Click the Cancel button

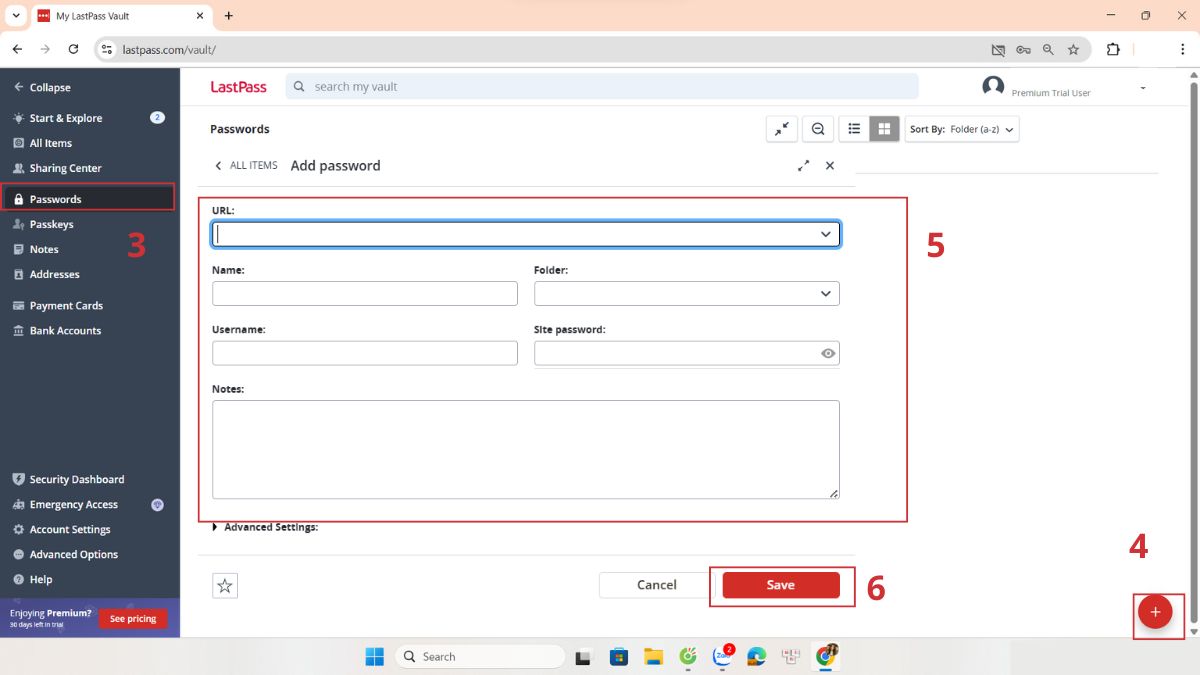(x=657, y=585)
